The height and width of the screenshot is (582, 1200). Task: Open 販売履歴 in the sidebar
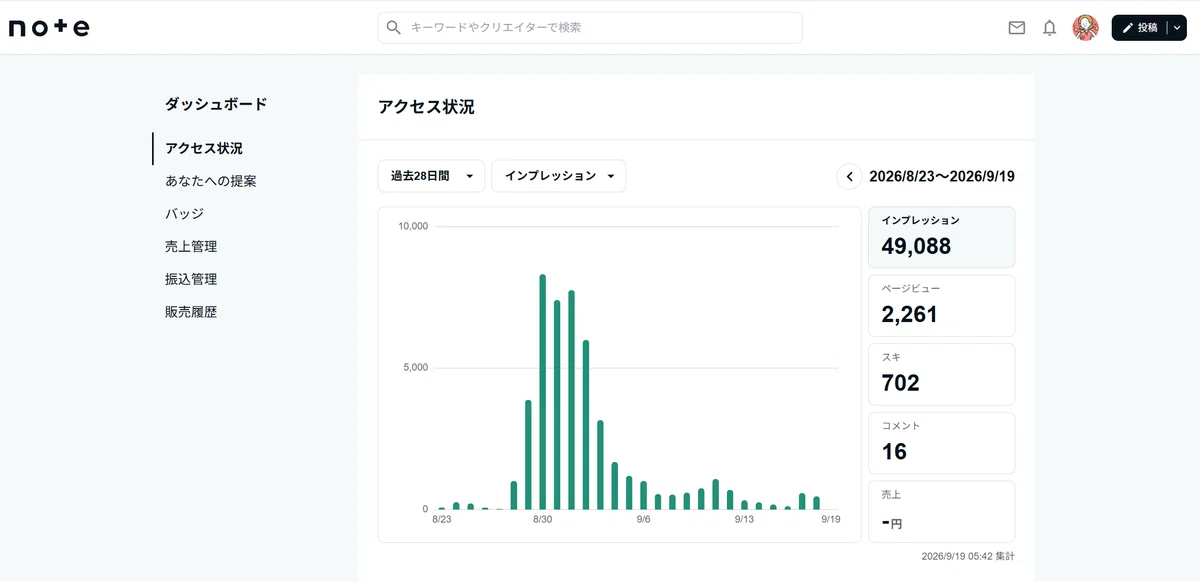[191, 312]
